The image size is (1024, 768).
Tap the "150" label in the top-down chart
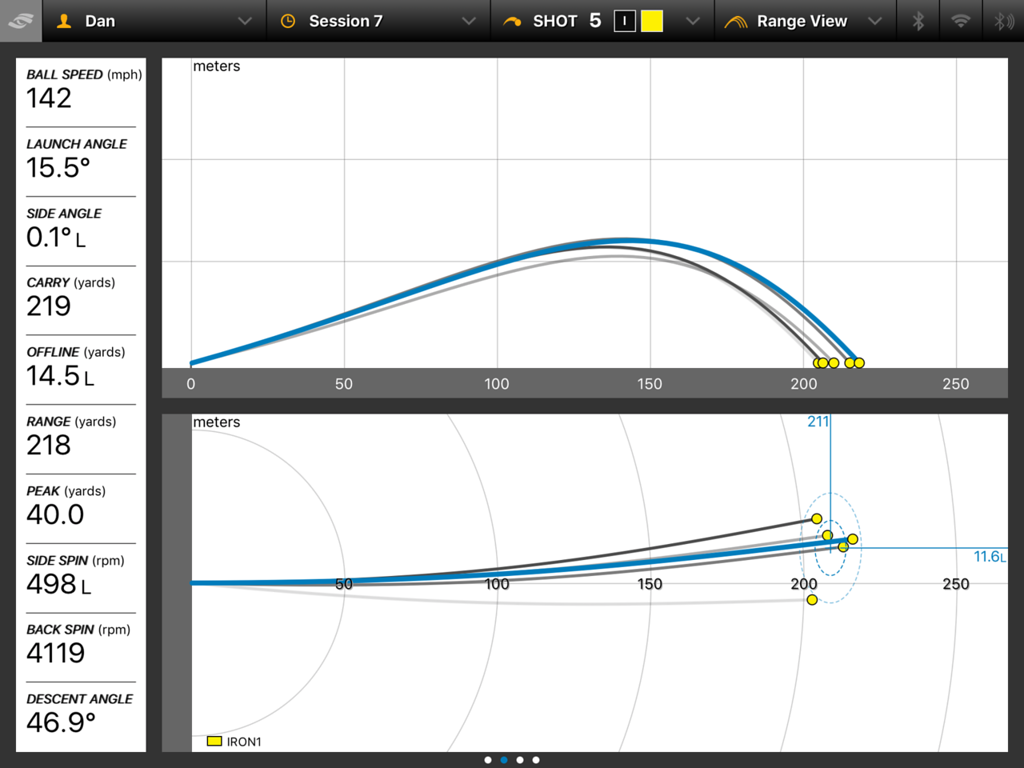pos(650,584)
